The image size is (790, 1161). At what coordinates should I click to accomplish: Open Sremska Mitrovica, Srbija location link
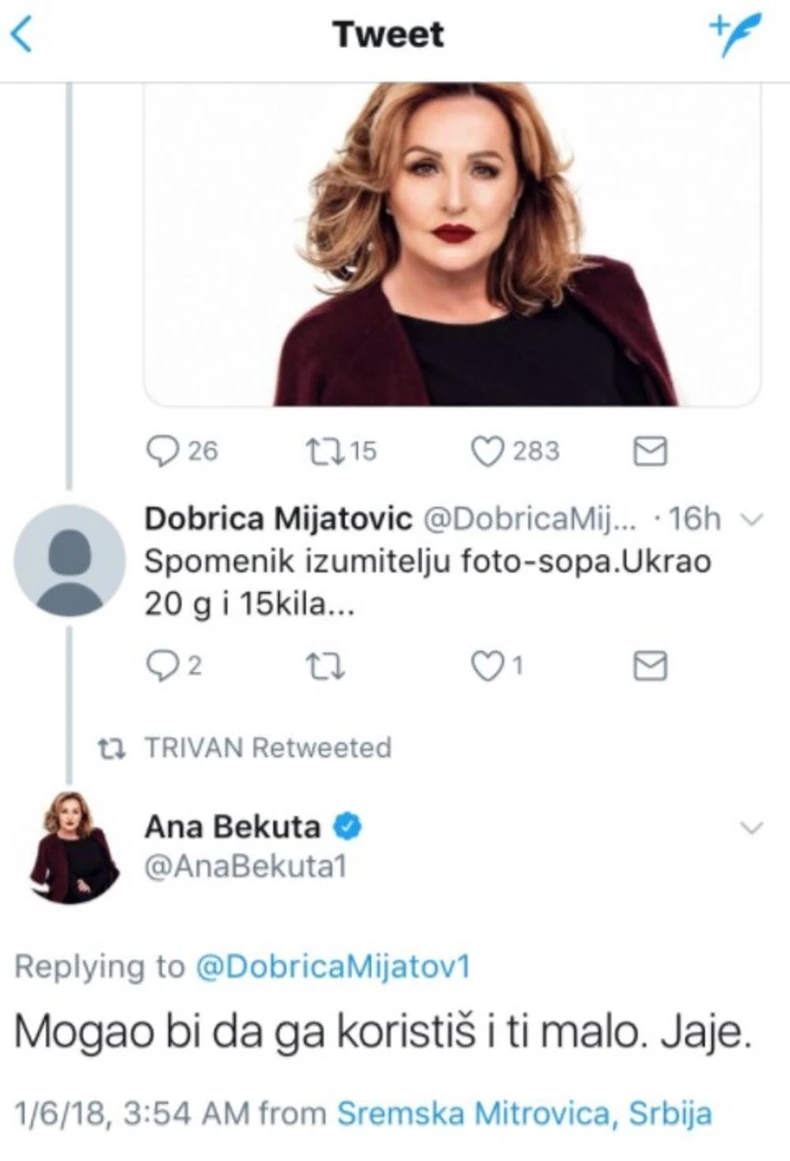524,1114
